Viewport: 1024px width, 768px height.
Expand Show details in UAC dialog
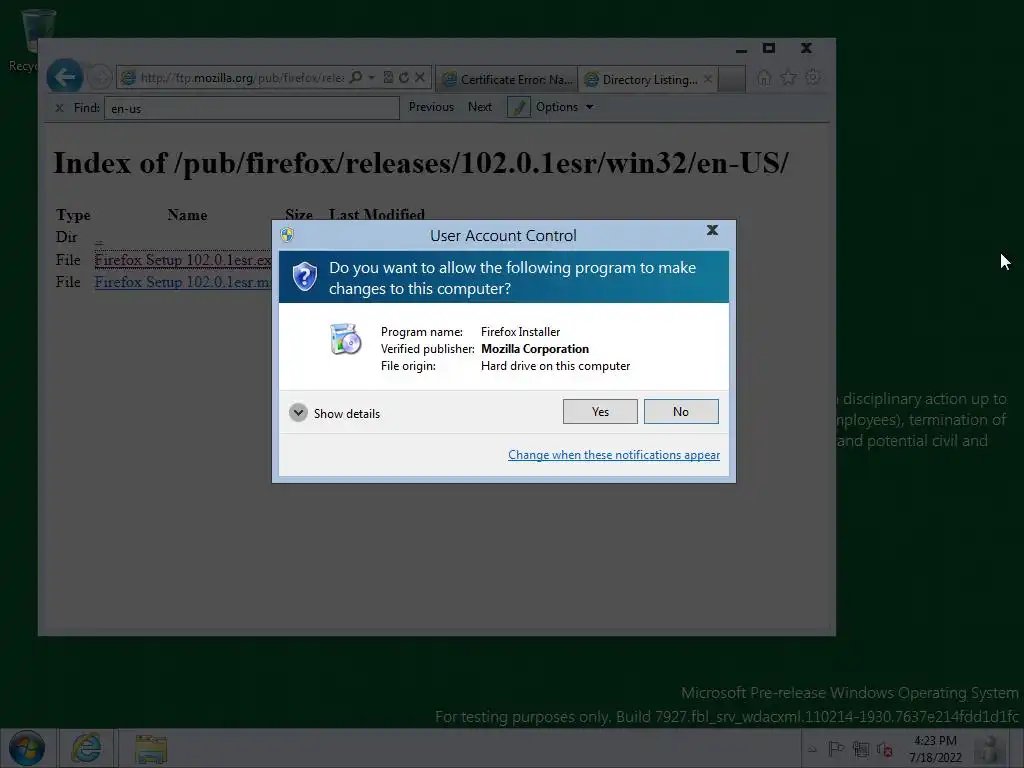tap(334, 413)
